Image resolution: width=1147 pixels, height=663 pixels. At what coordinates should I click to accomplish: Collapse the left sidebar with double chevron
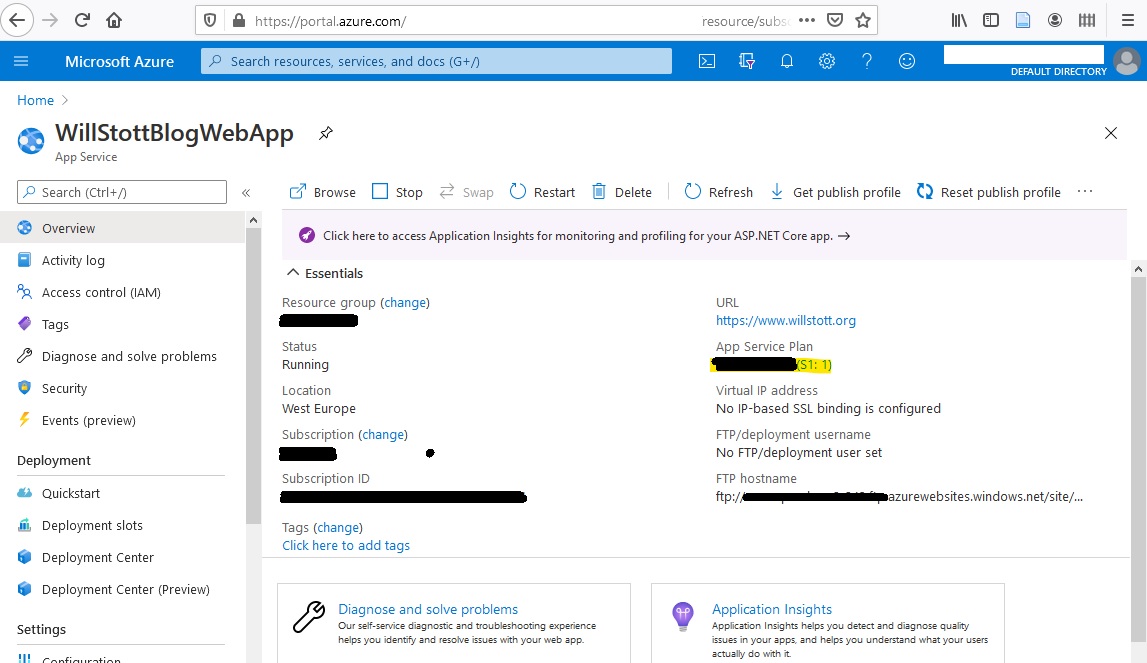(x=247, y=192)
